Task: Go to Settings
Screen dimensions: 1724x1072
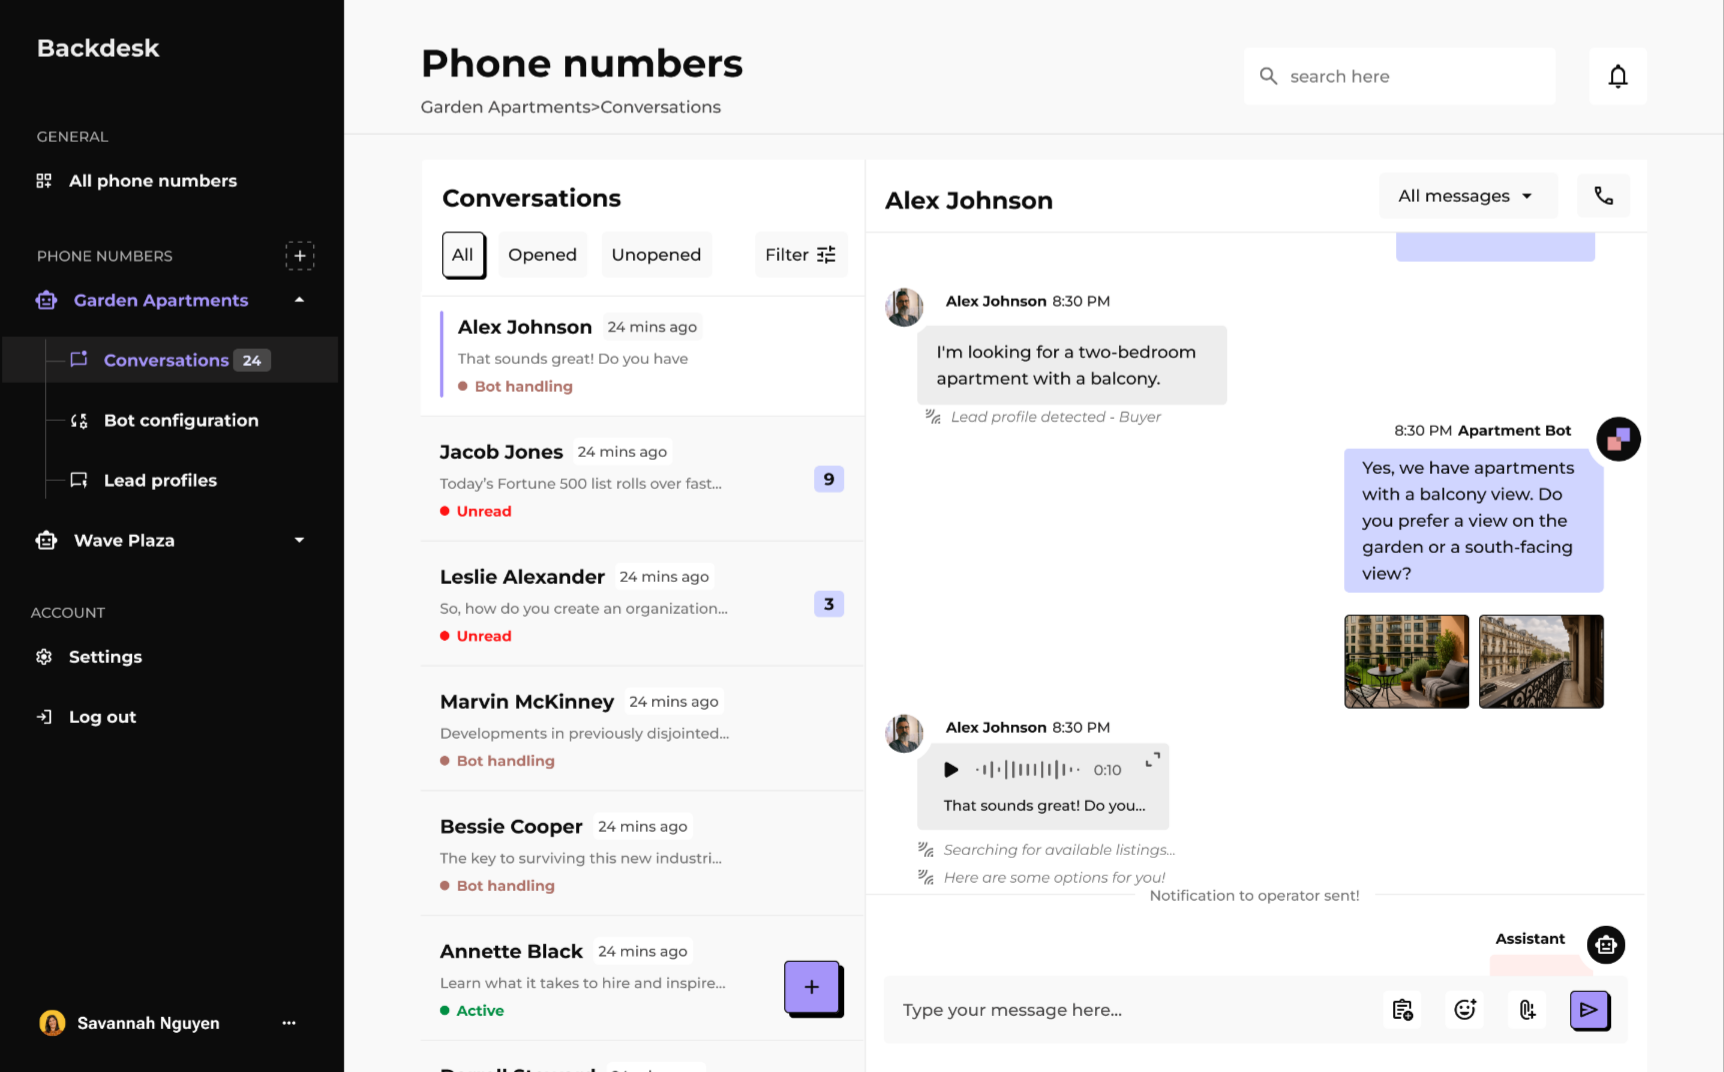Action: (x=90, y=657)
